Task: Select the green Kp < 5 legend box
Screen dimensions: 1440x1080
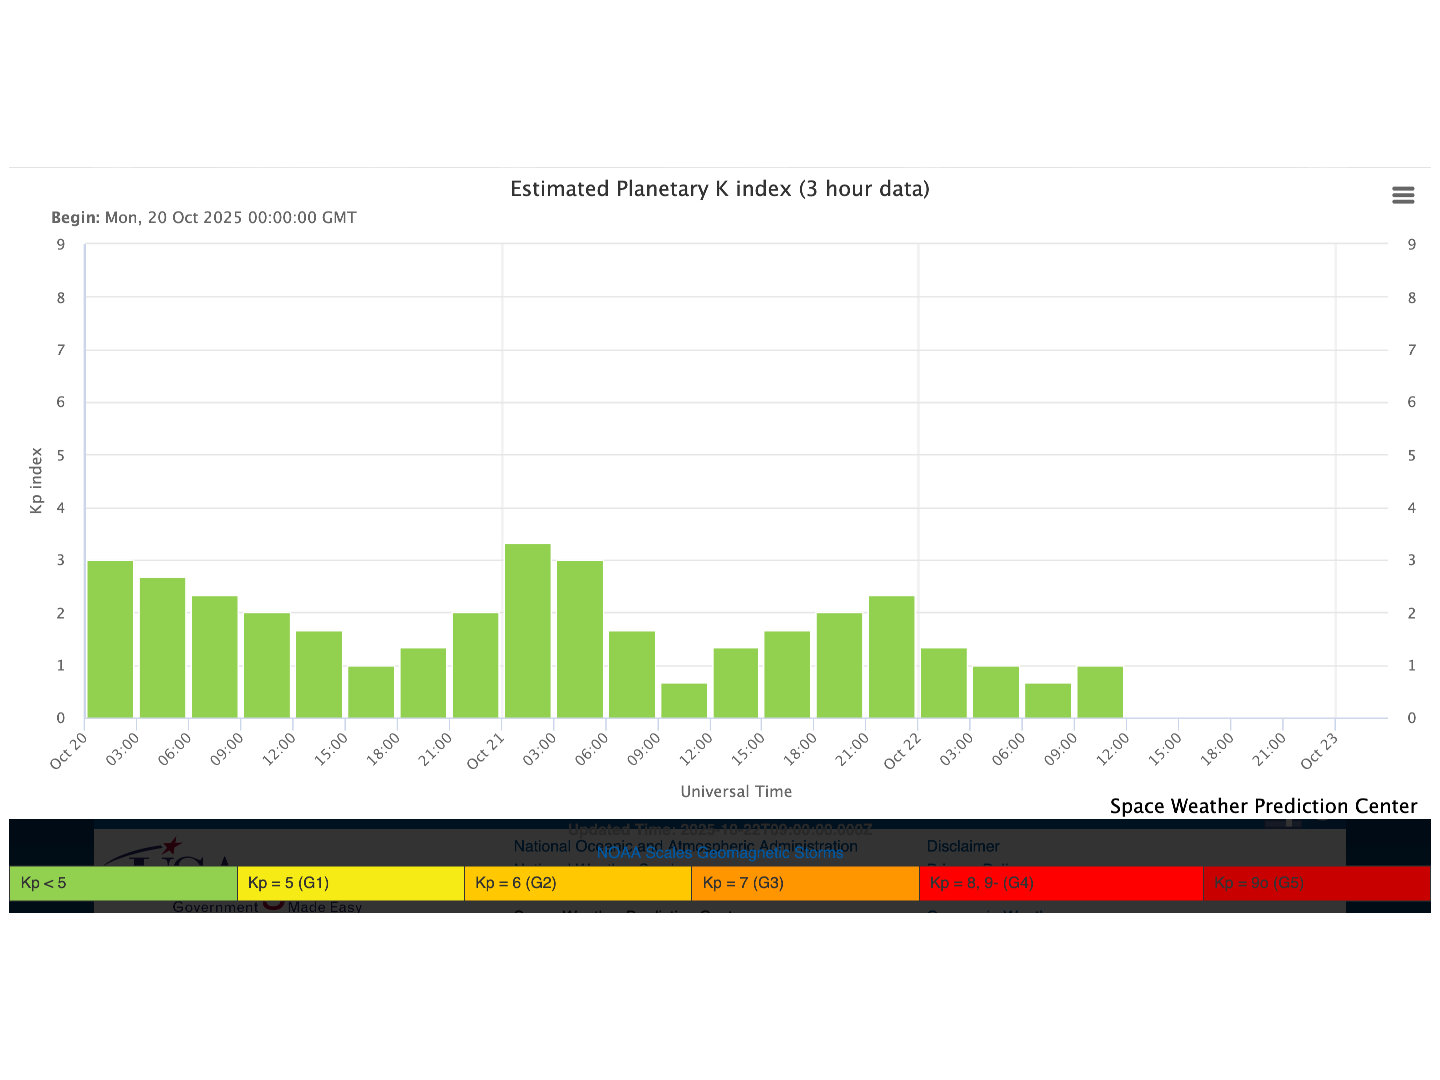Action: point(123,883)
